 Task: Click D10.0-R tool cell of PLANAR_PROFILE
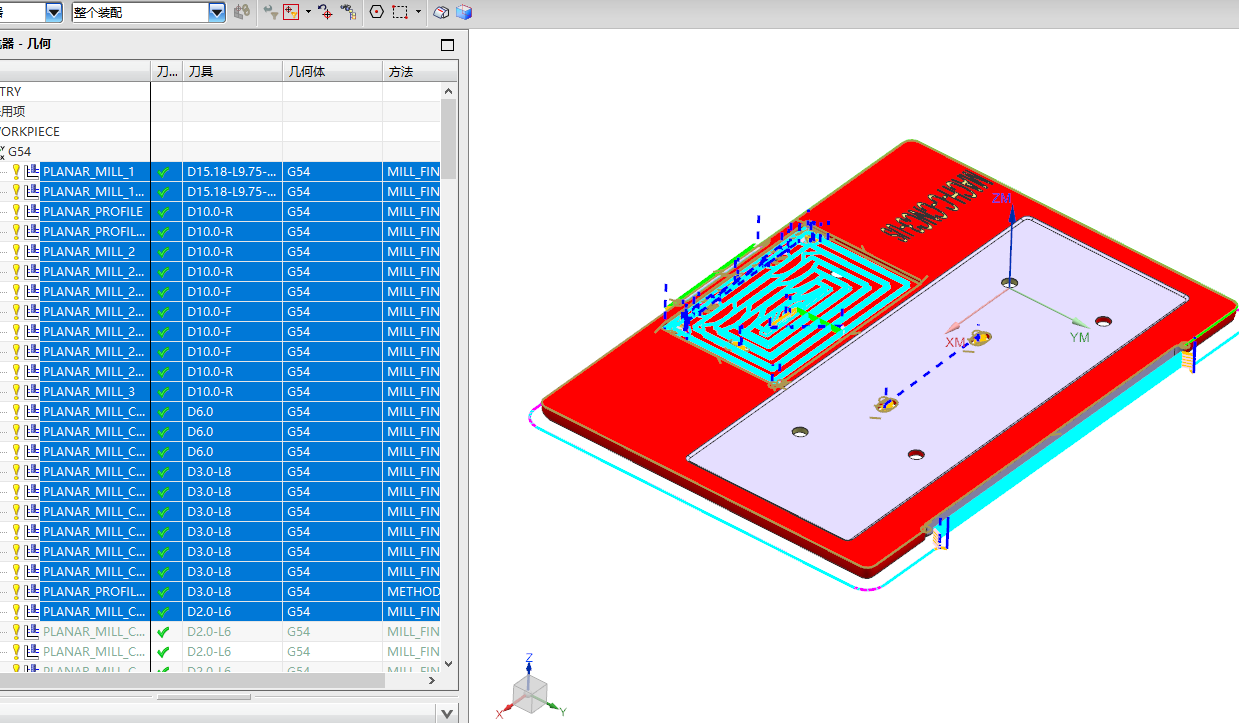point(232,211)
